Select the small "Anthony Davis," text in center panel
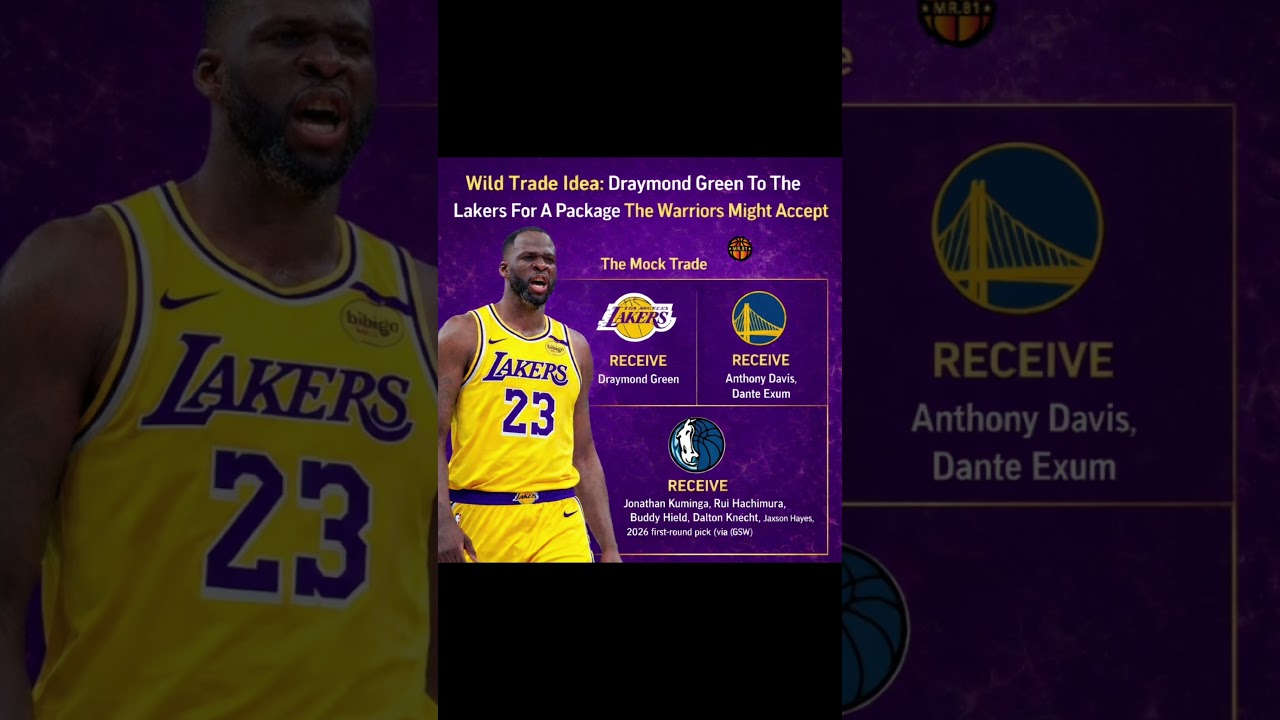 761,378
